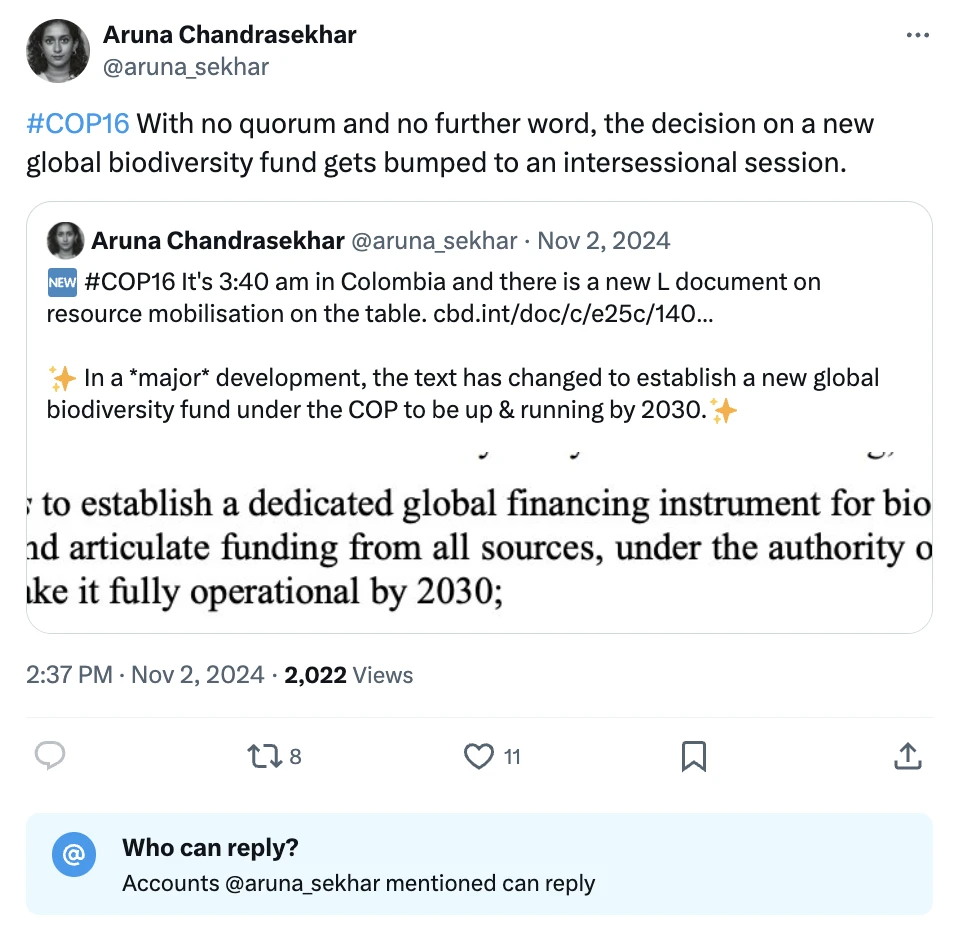Click the blue @ icon in the reply restriction banner
The width and height of the screenshot is (958, 940).
tap(73, 855)
